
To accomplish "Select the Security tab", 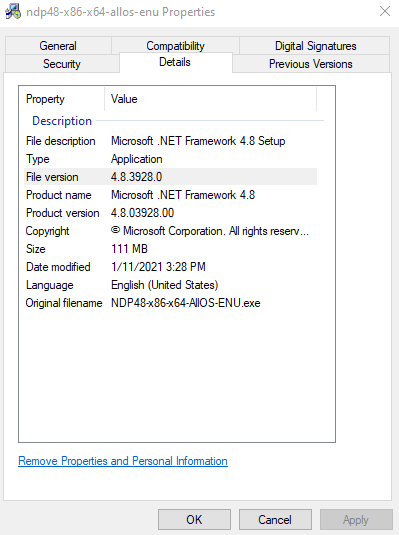I will pyautogui.click(x=62, y=64).
